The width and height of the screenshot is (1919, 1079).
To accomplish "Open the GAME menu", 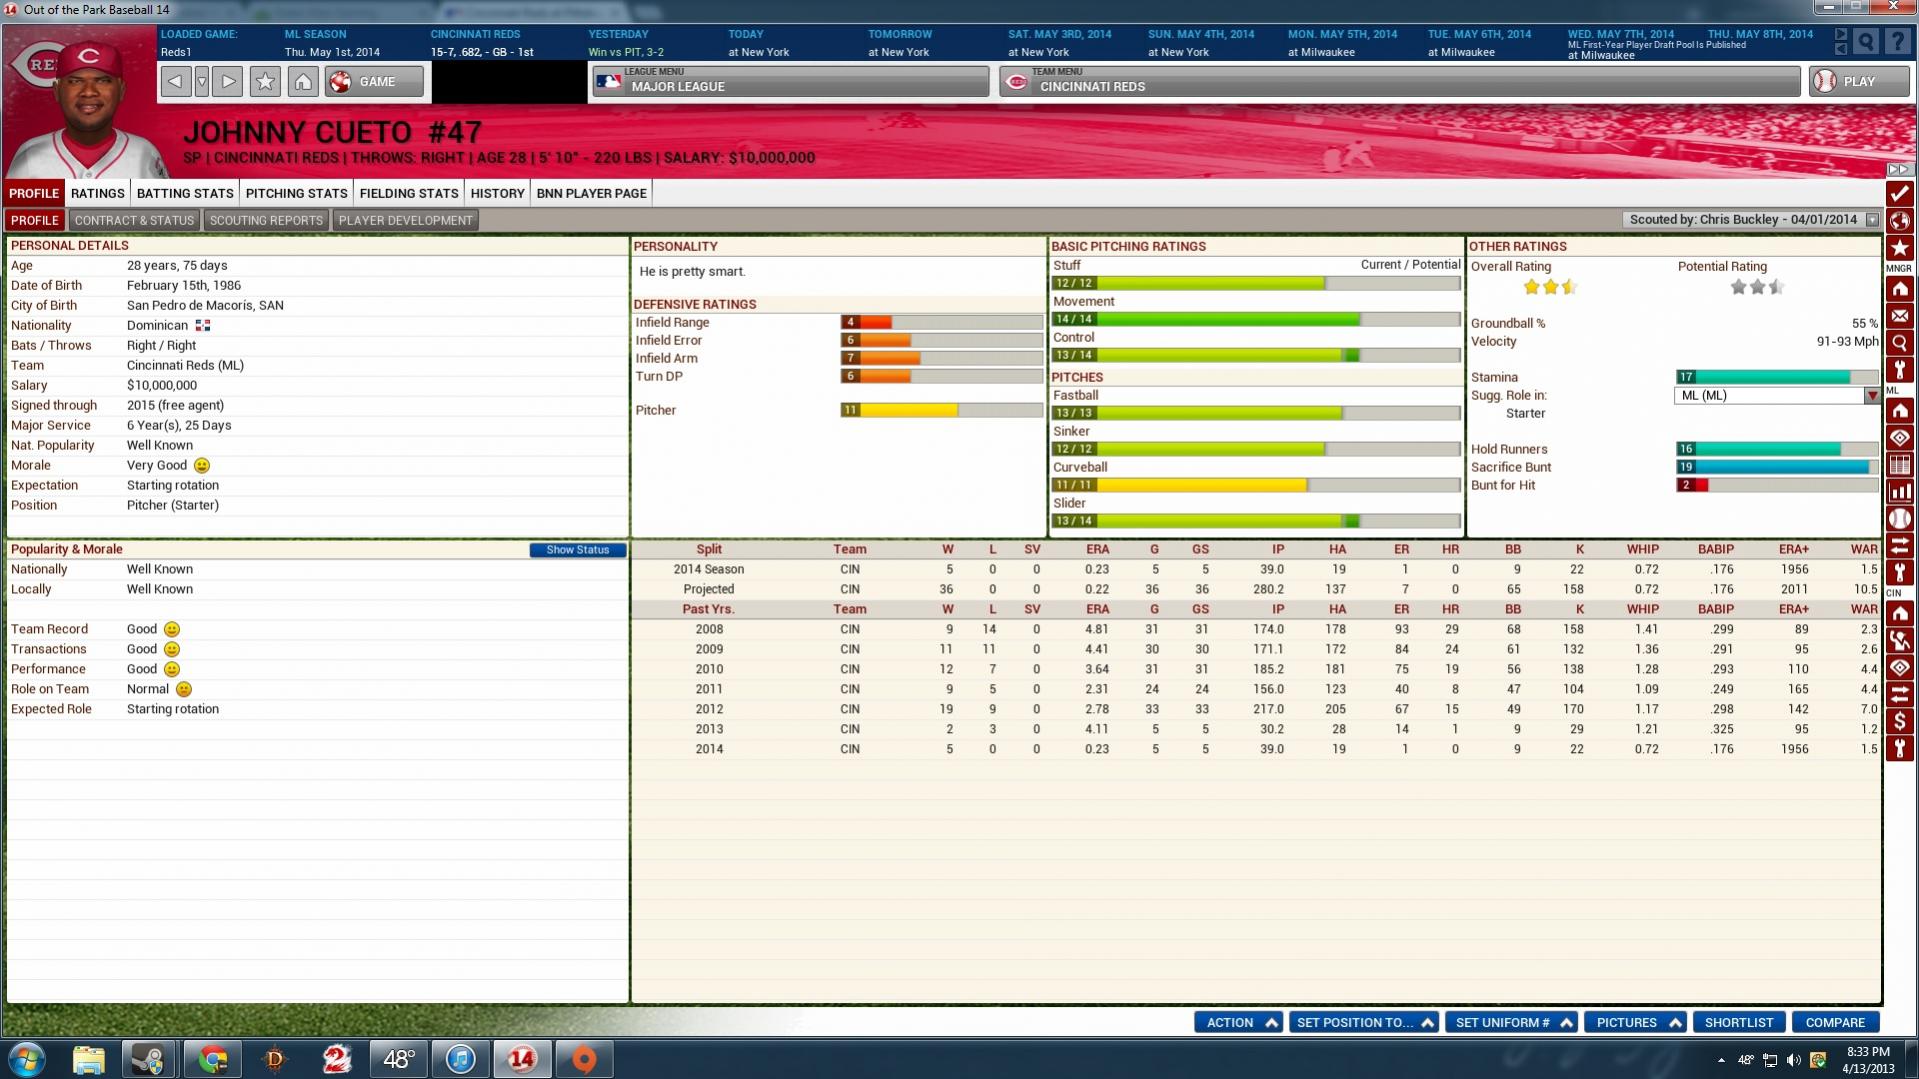I will pos(374,82).
